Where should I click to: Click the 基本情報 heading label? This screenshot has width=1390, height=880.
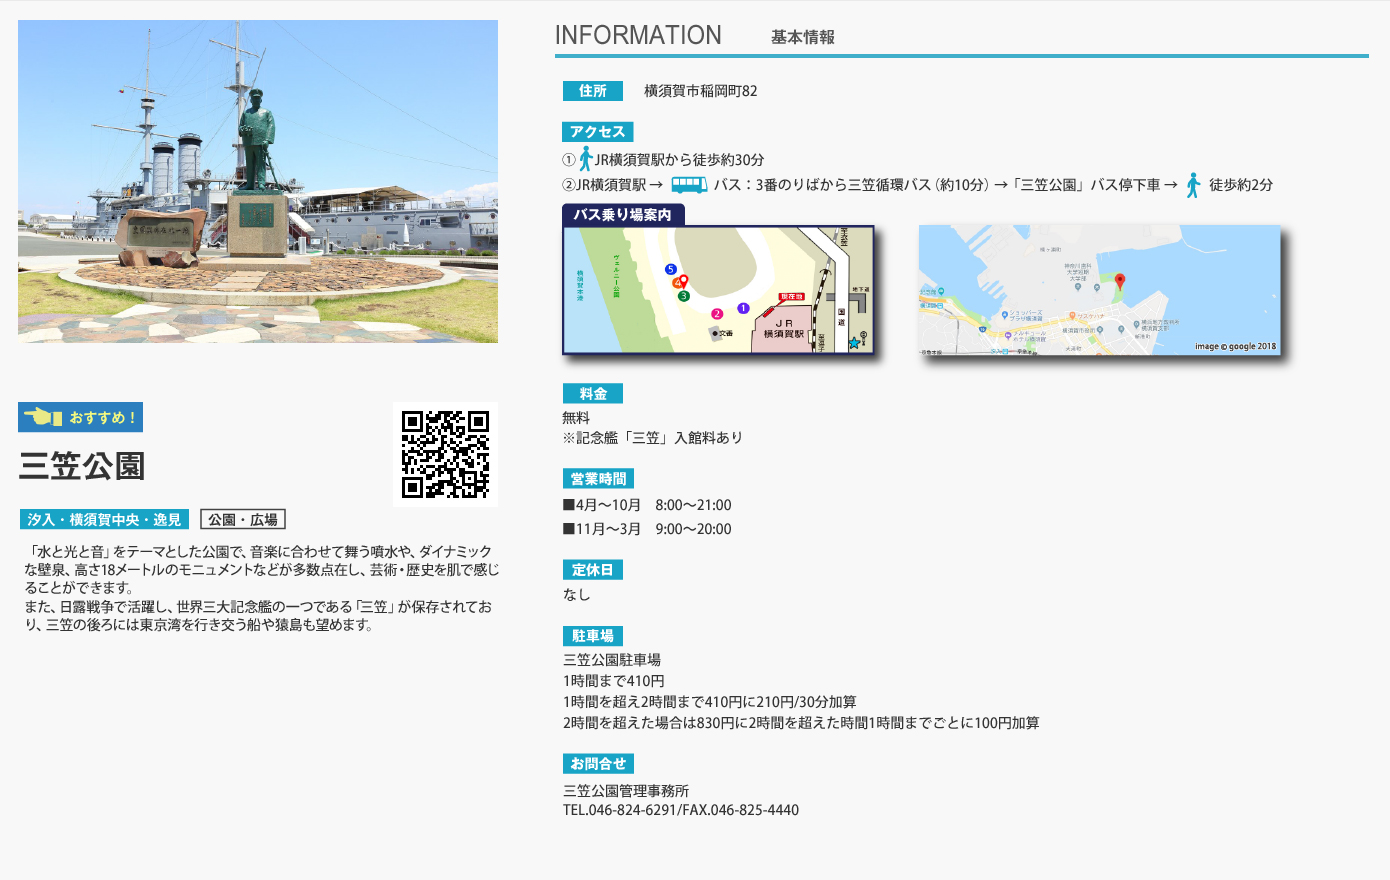[x=802, y=37]
